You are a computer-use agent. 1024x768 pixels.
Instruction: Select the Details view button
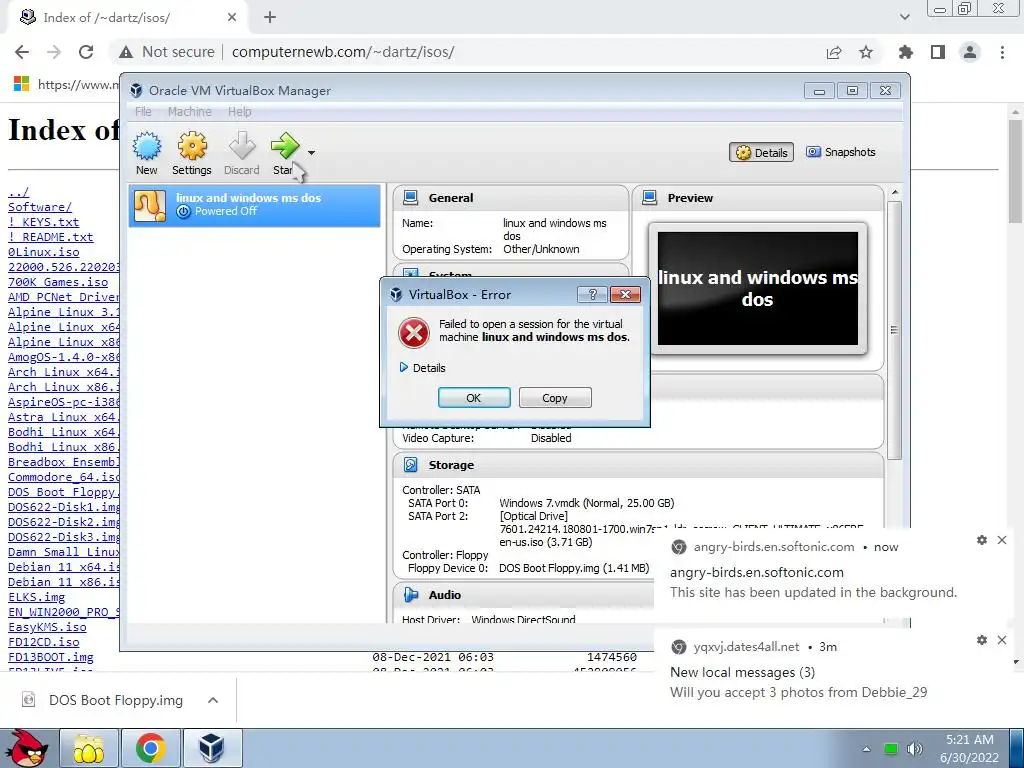(761, 152)
